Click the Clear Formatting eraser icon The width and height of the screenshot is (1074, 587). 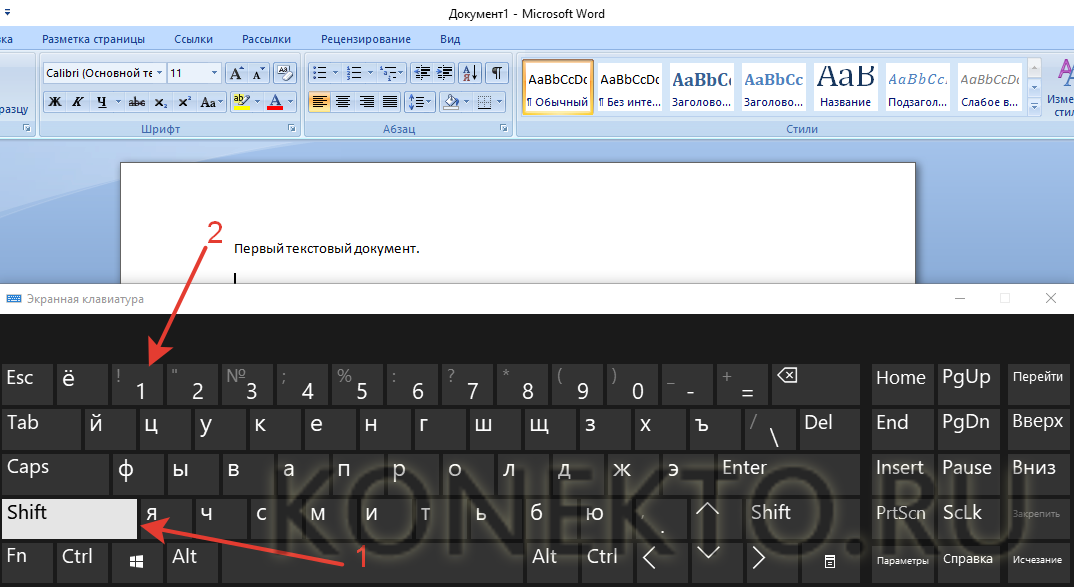click(284, 73)
